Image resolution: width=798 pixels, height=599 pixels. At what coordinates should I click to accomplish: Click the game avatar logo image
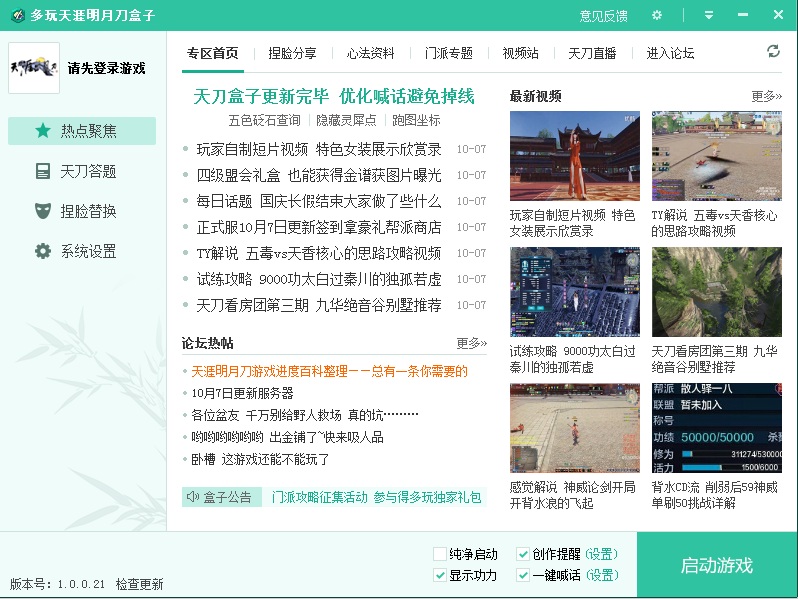click(34, 68)
